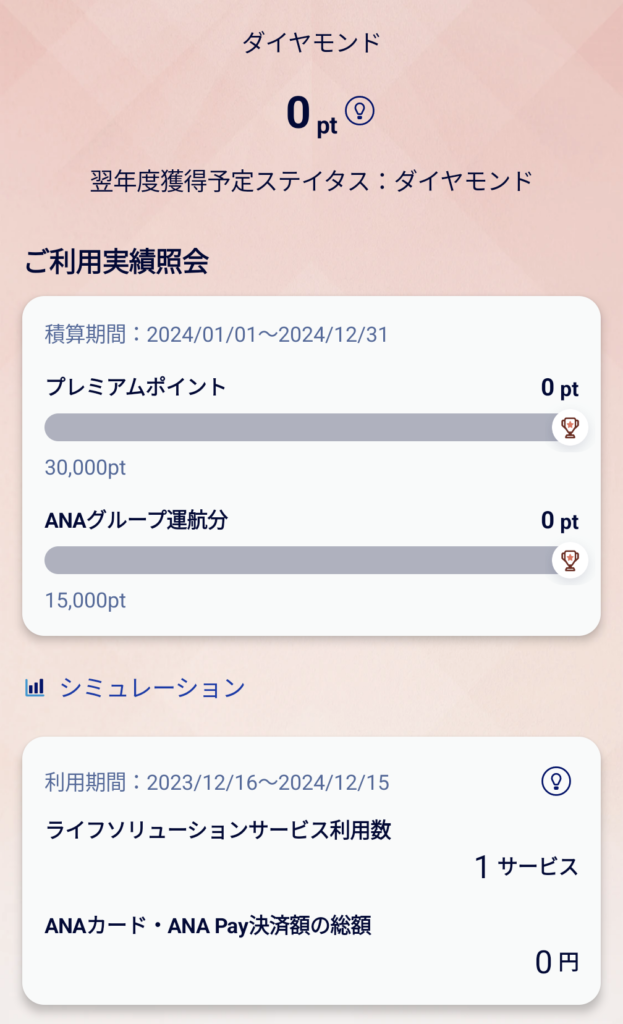Select the ダイヤモンド status title at top
The height and width of the screenshot is (1024, 623).
pyautogui.click(x=311, y=43)
